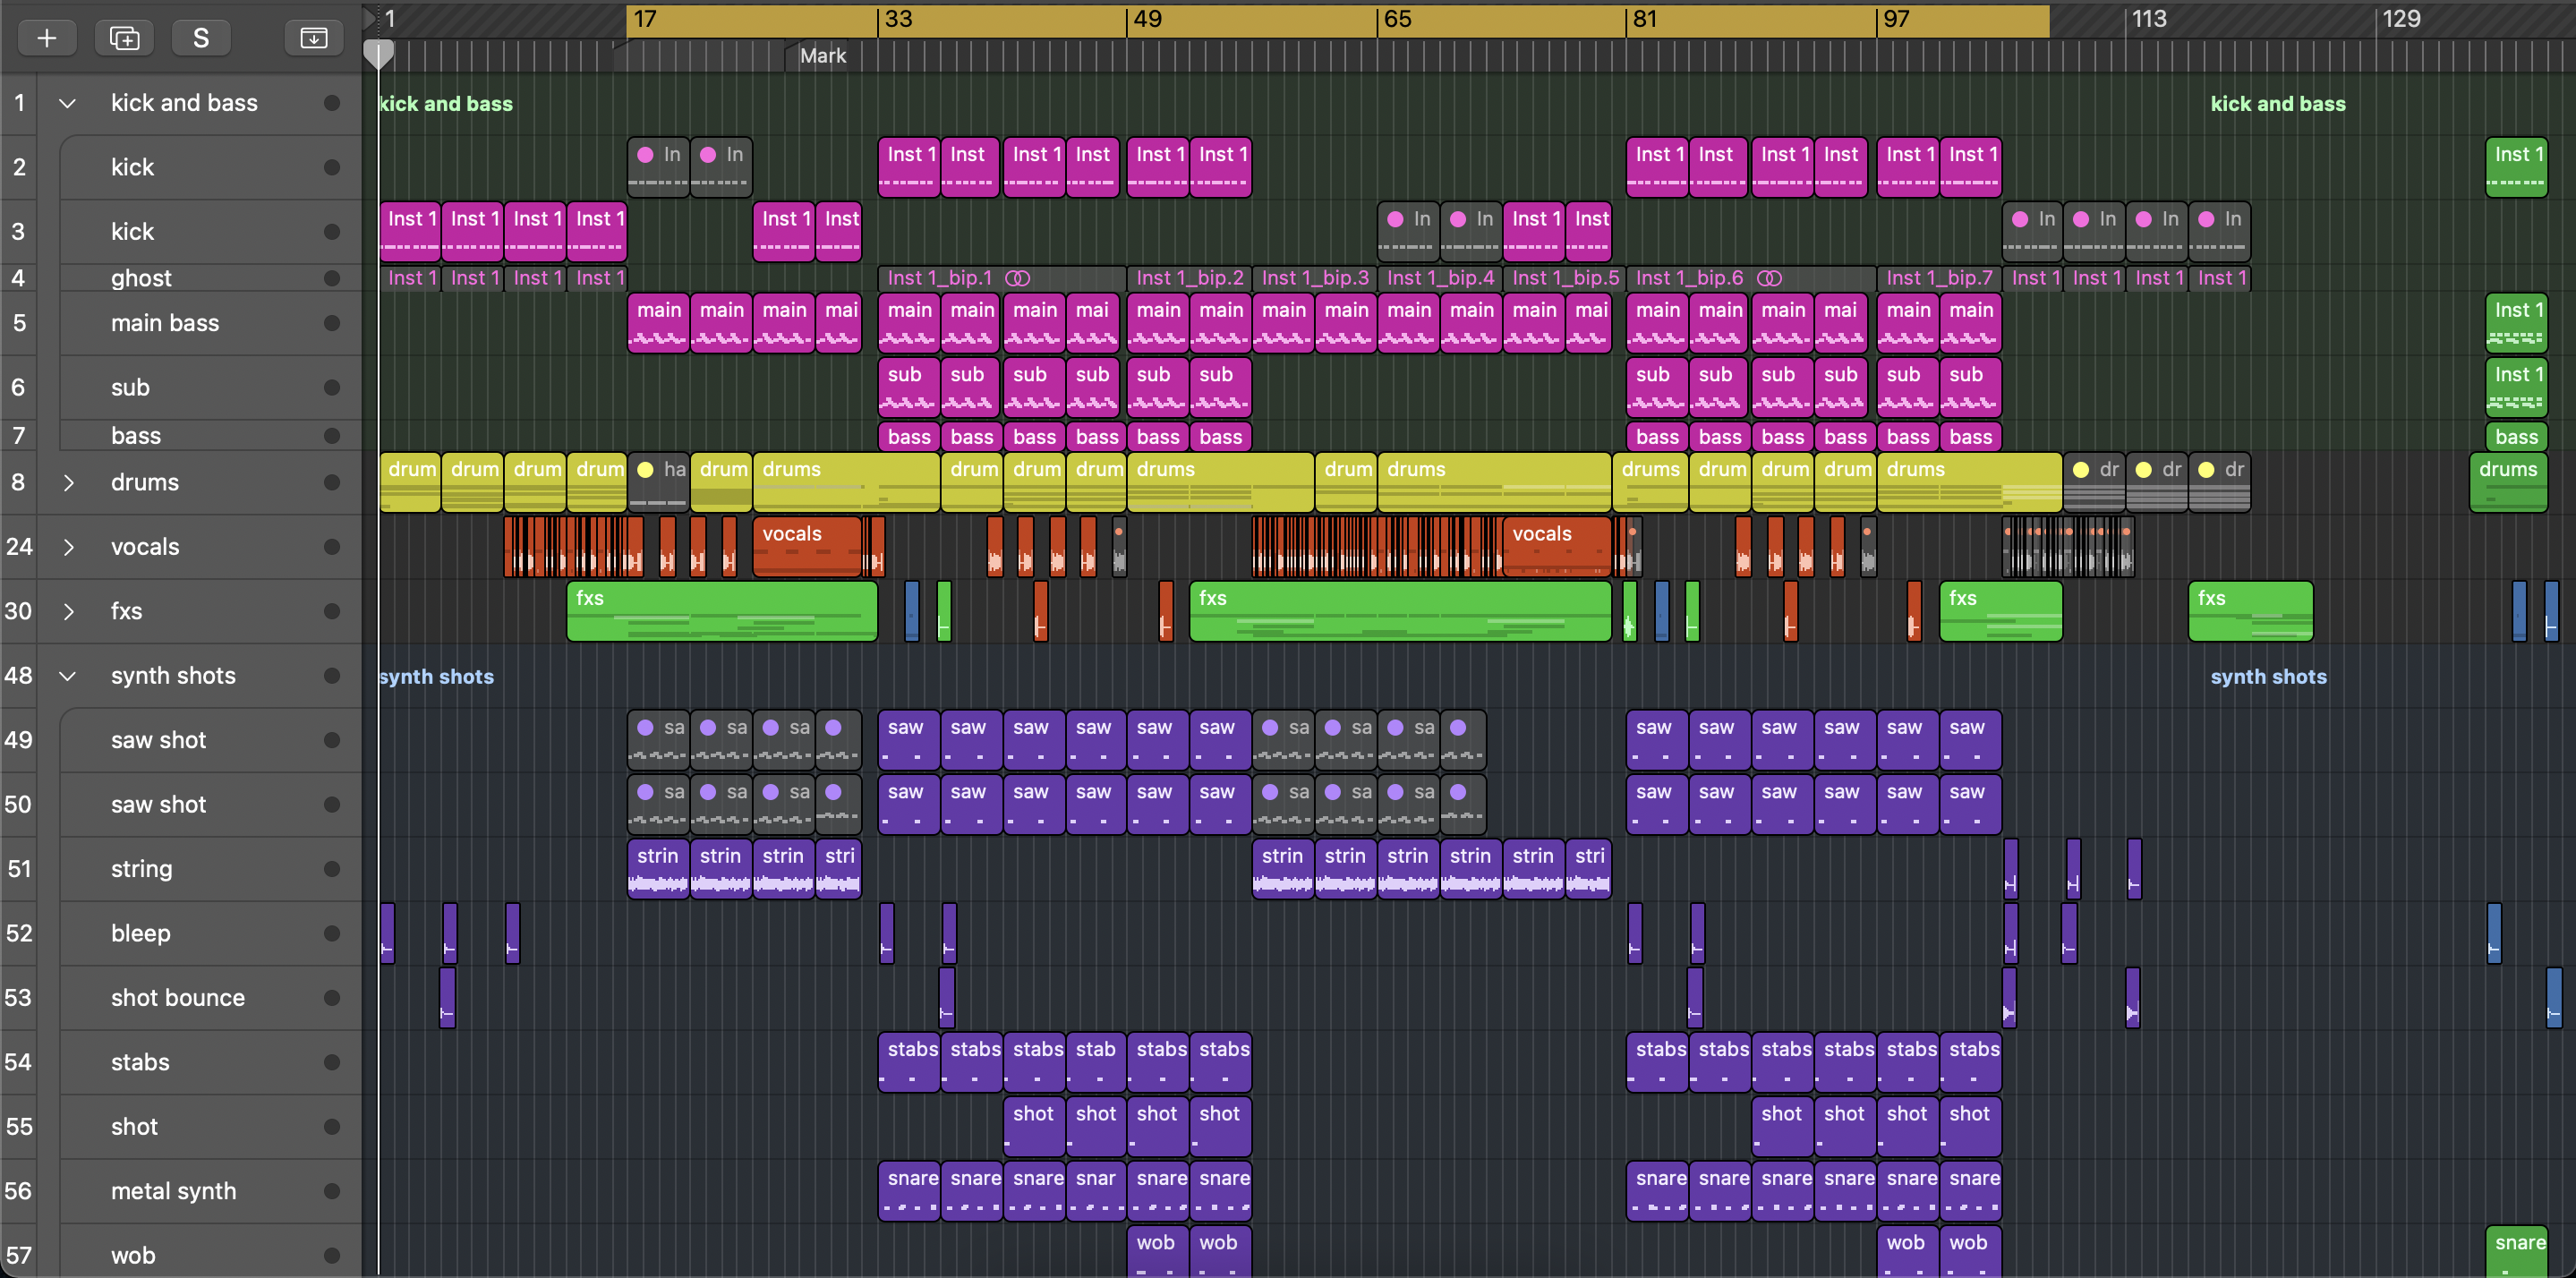Click the loop icon on Inst 1_bip.1 region

pos(1017,278)
